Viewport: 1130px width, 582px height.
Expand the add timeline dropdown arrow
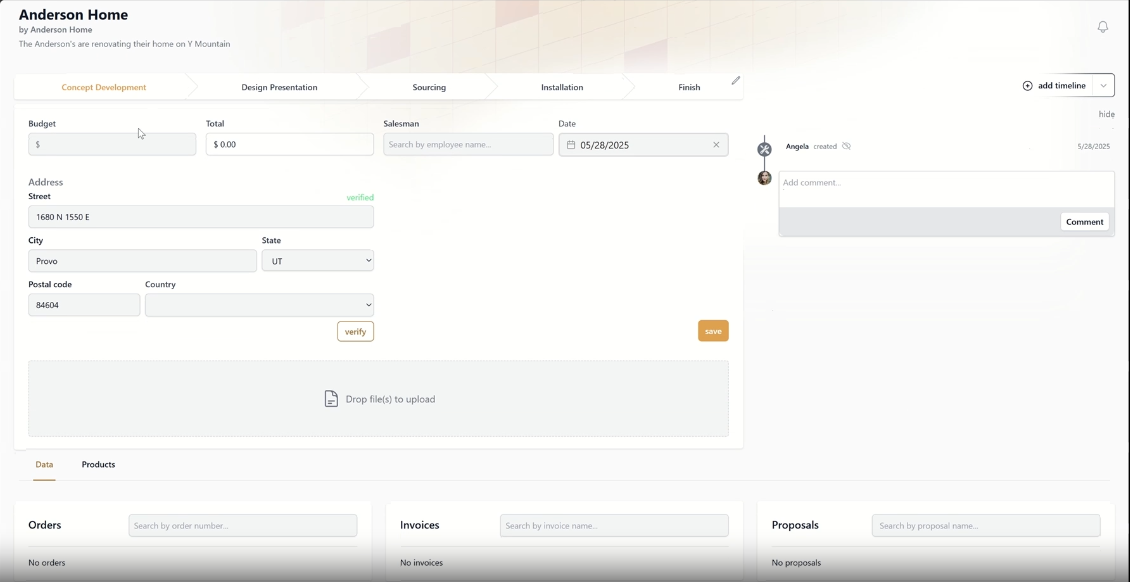pyautogui.click(x=1103, y=86)
